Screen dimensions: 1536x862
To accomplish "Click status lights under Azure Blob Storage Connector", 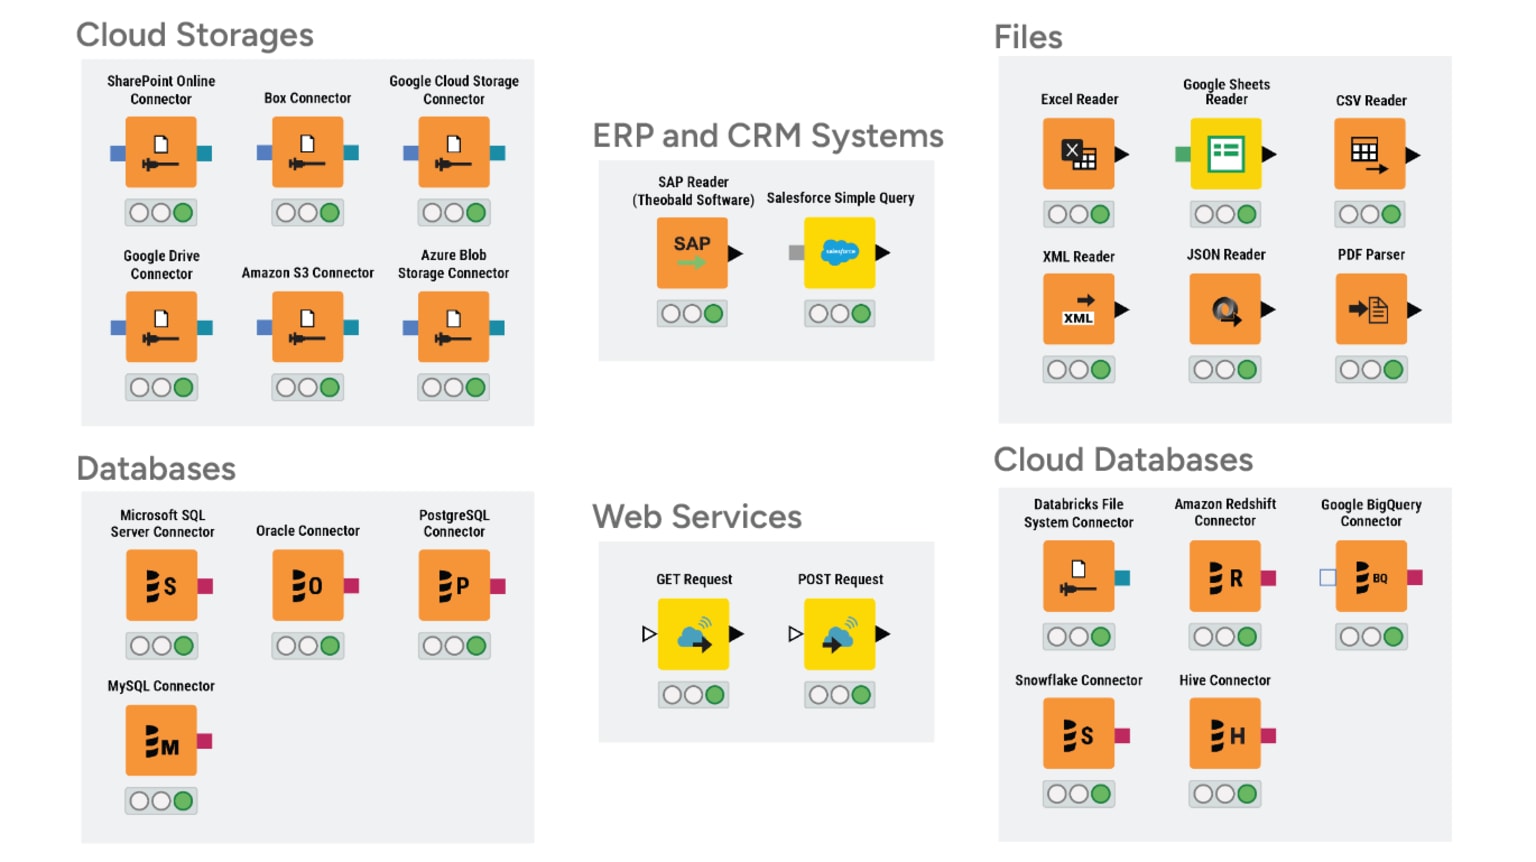I will [x=454, y=388].
